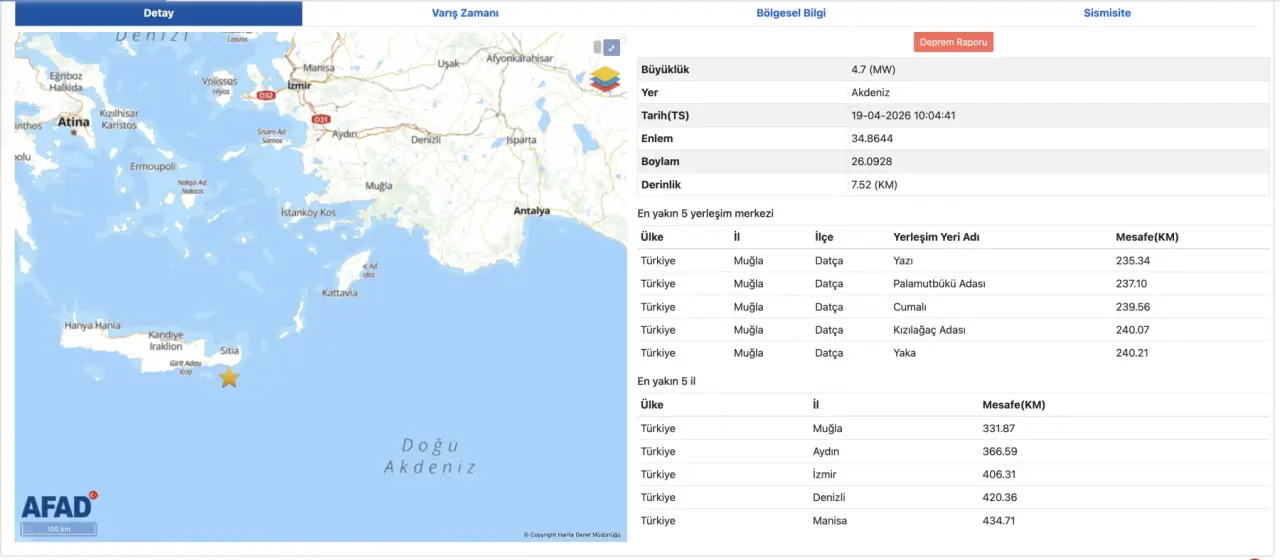Open the map layers stack icon
Image resolution: width=1280 pixels, height=560 pixels.
tap(604, 80)
